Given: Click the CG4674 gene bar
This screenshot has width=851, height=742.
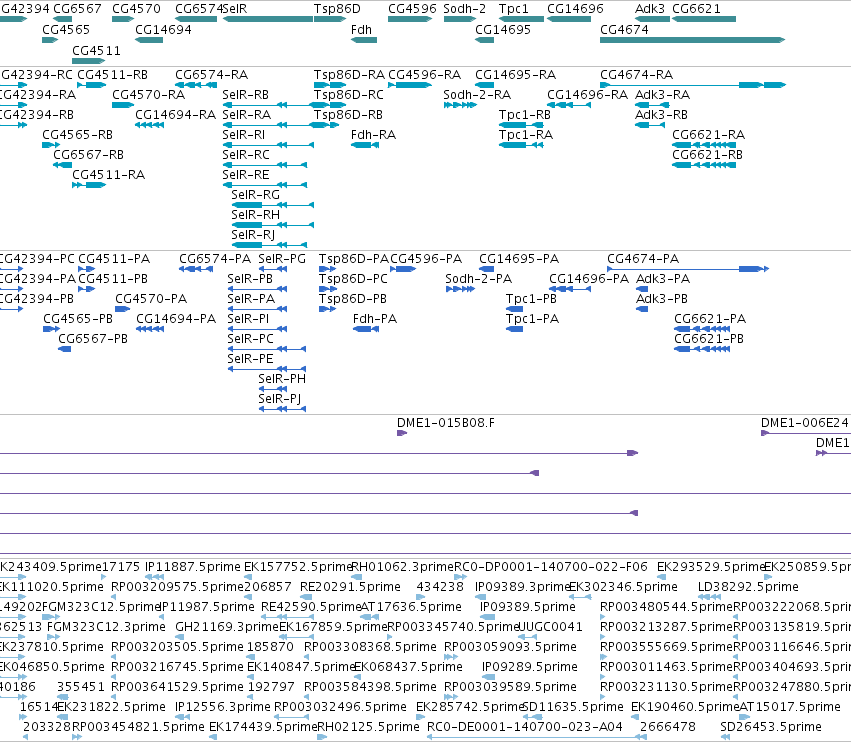Looking at the screenshot, I should [x=693, y=40].
